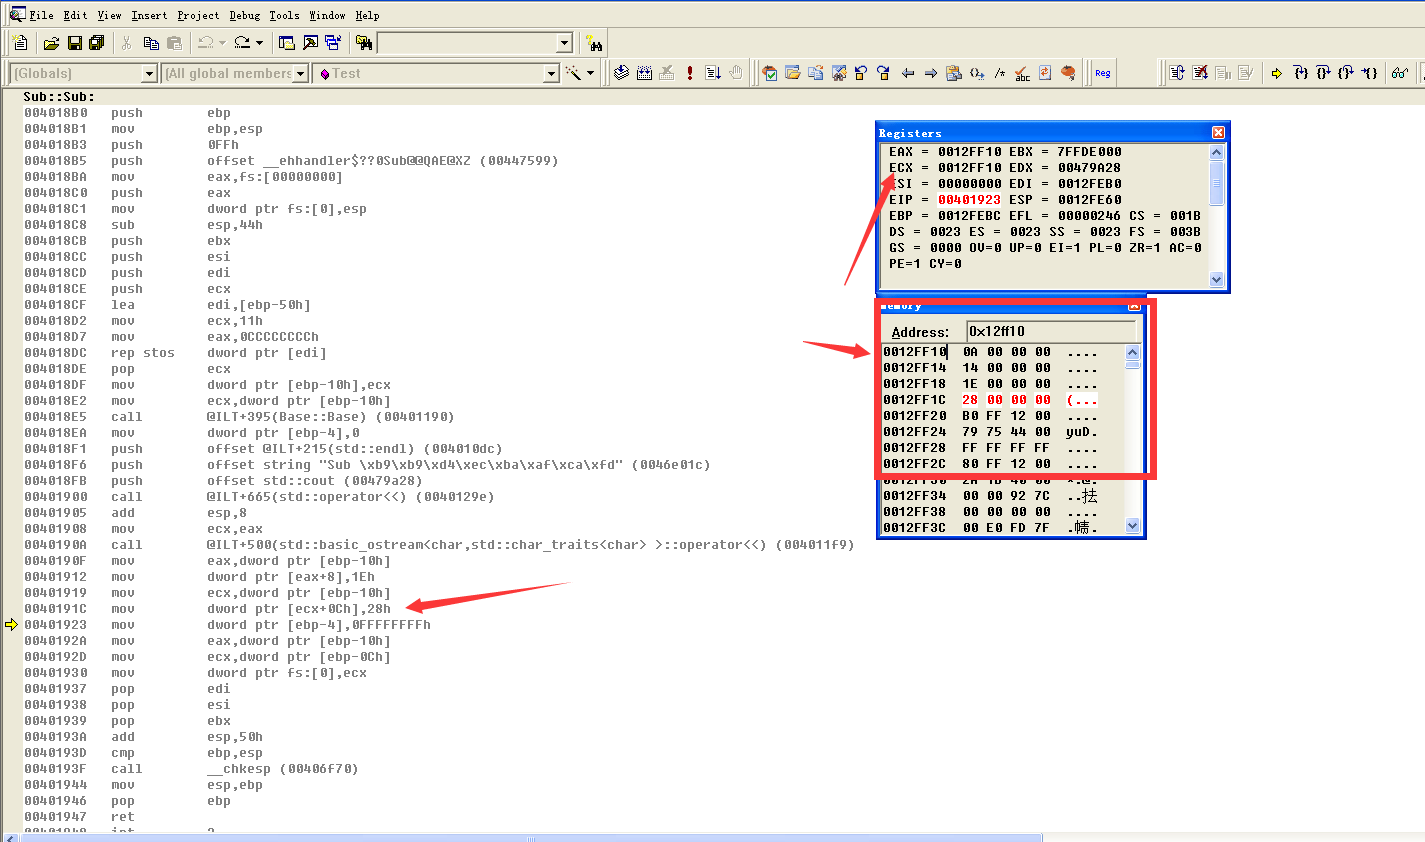The image size is (1425, 842).
Task: Click the Undo arrow icon
Action: click(x=205, y=43)
